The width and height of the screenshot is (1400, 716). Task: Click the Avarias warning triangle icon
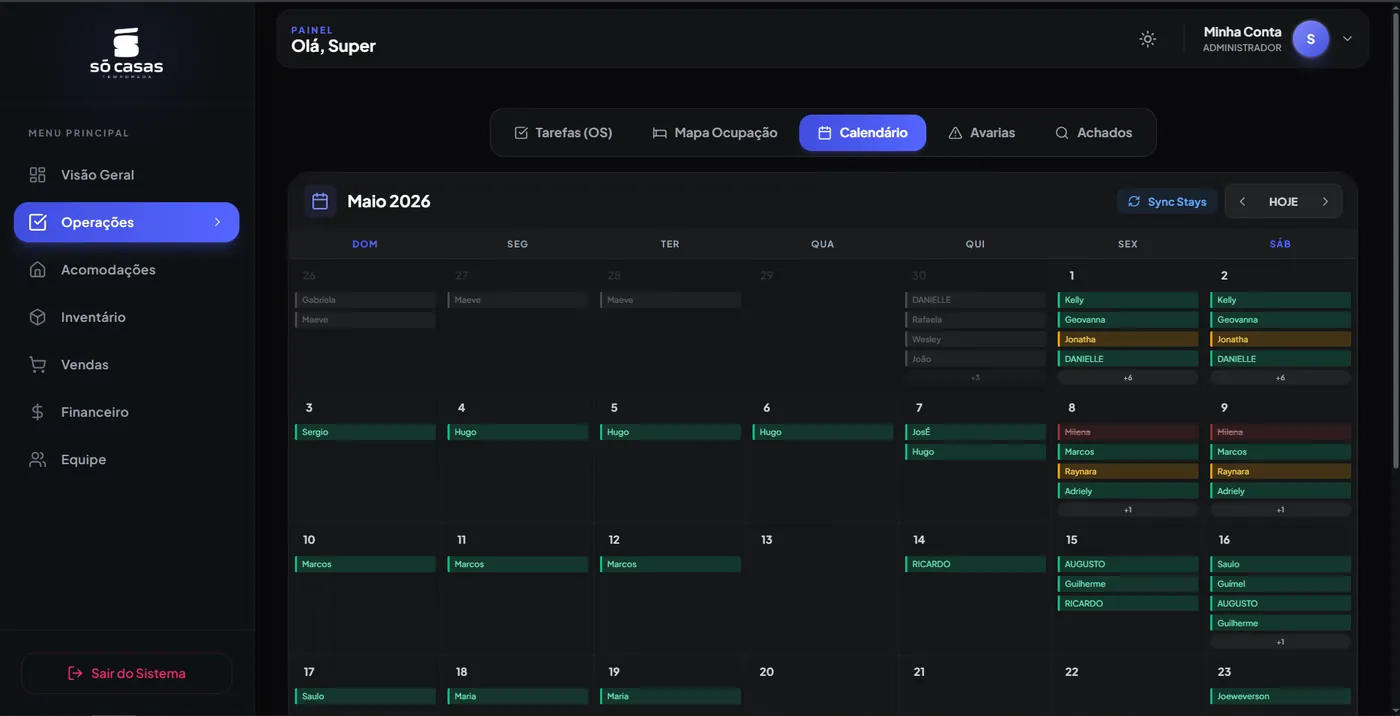point(955,133)
